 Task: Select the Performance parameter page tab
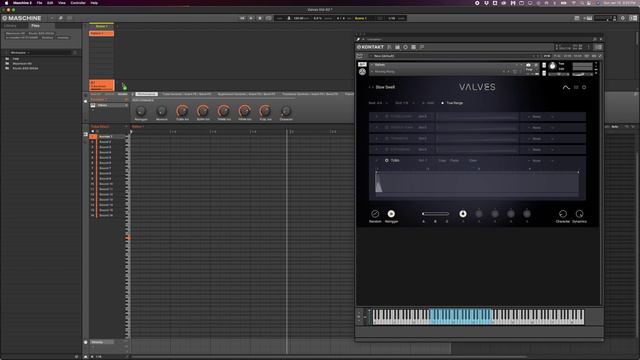point(146,94)
